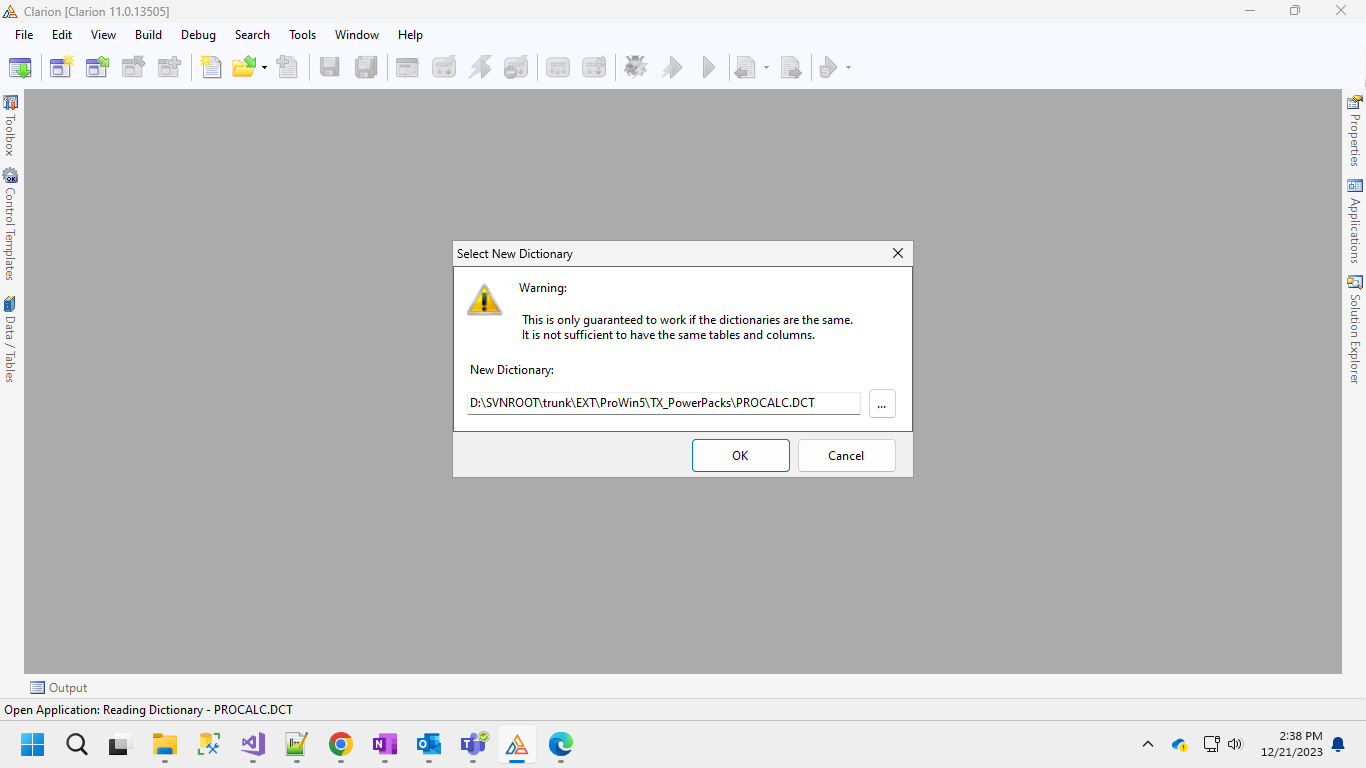Expand the dropdown arrow beside Open File

264,68
